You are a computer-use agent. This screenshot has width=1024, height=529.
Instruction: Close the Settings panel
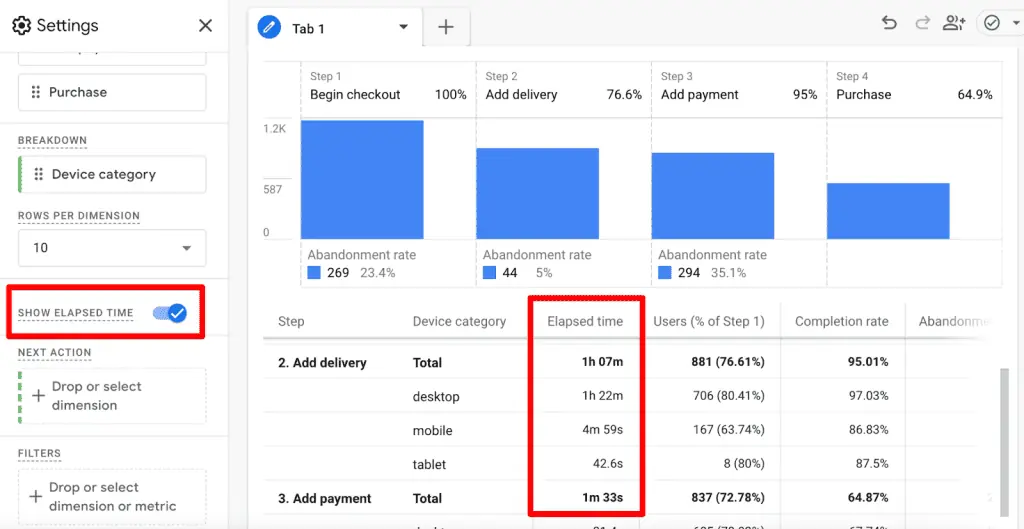[x=205, y=25]
